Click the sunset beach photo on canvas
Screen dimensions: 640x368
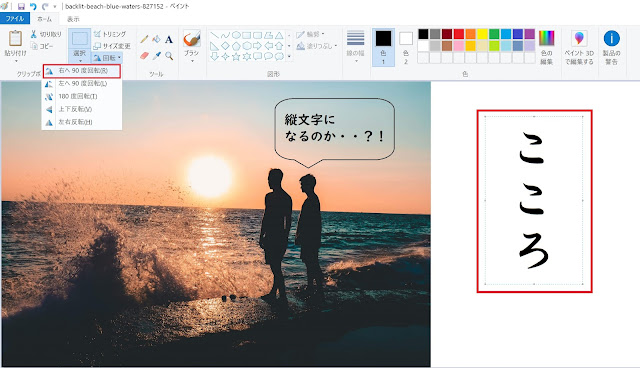(216, 224)
